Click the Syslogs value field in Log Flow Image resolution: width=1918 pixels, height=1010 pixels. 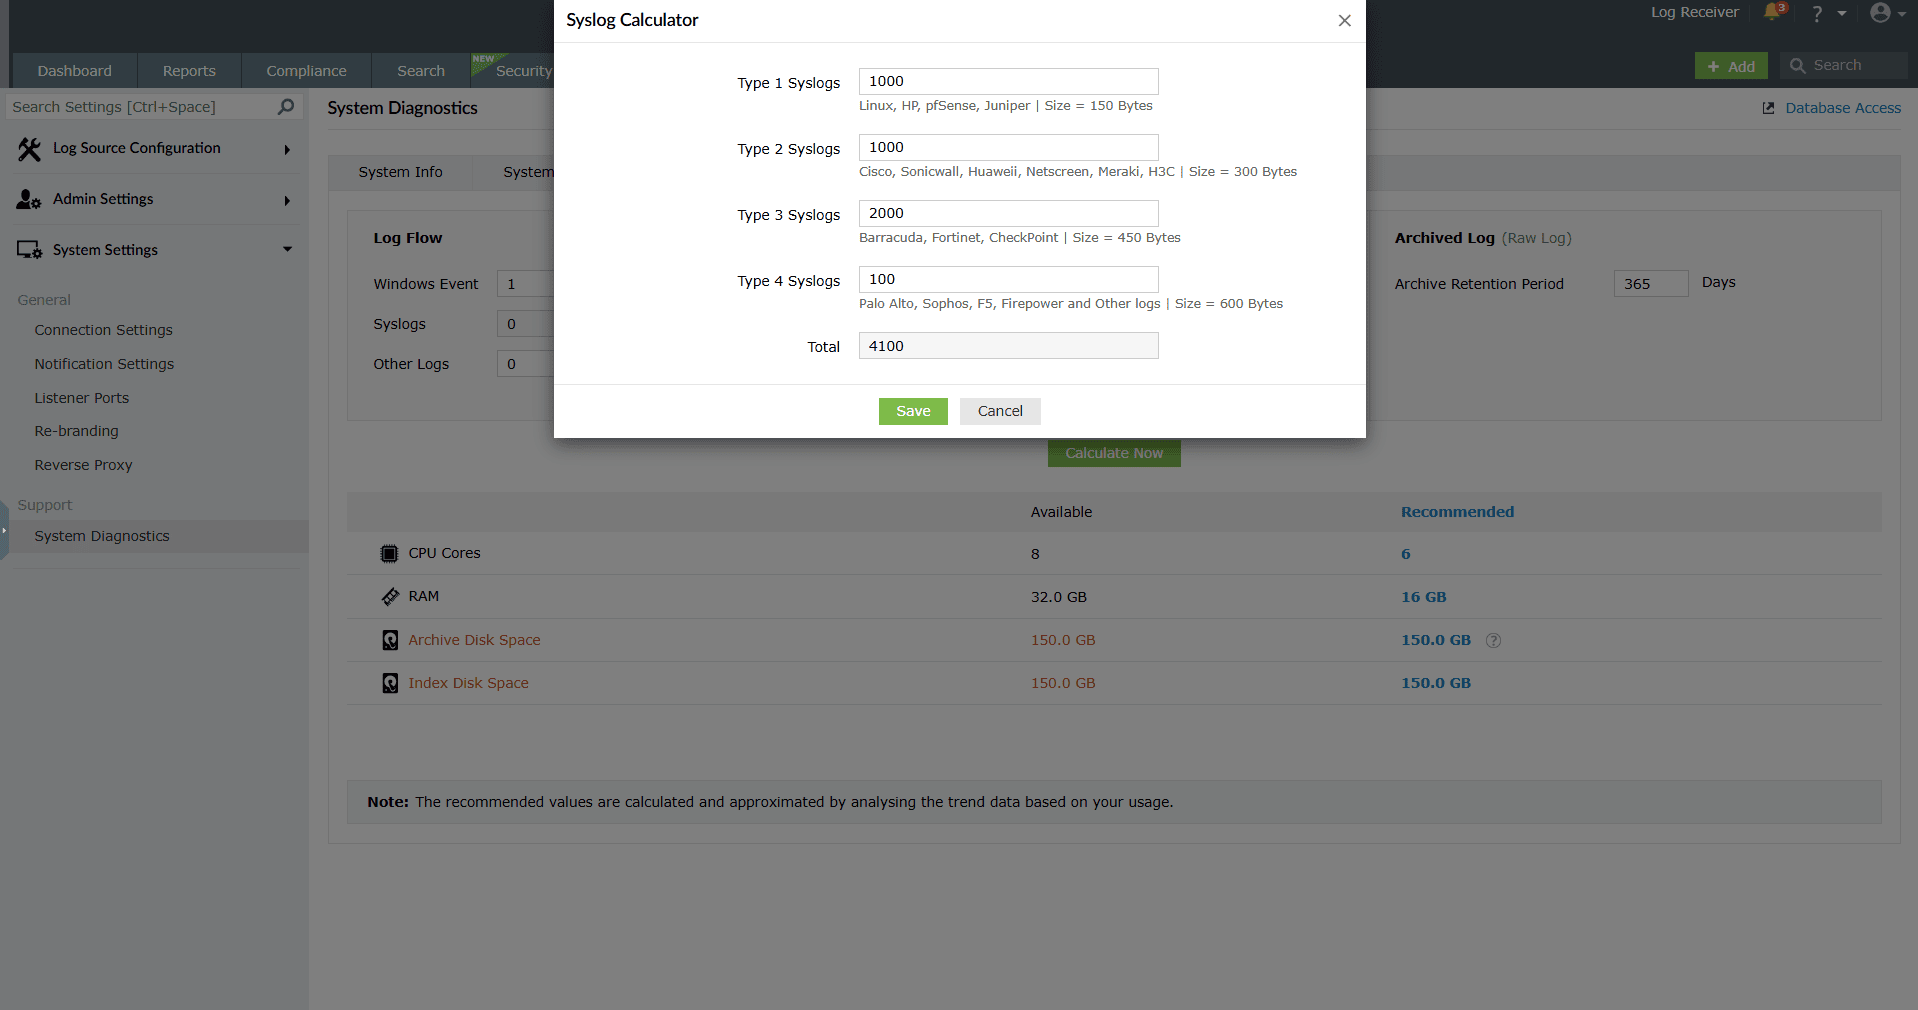pos(525,324)
